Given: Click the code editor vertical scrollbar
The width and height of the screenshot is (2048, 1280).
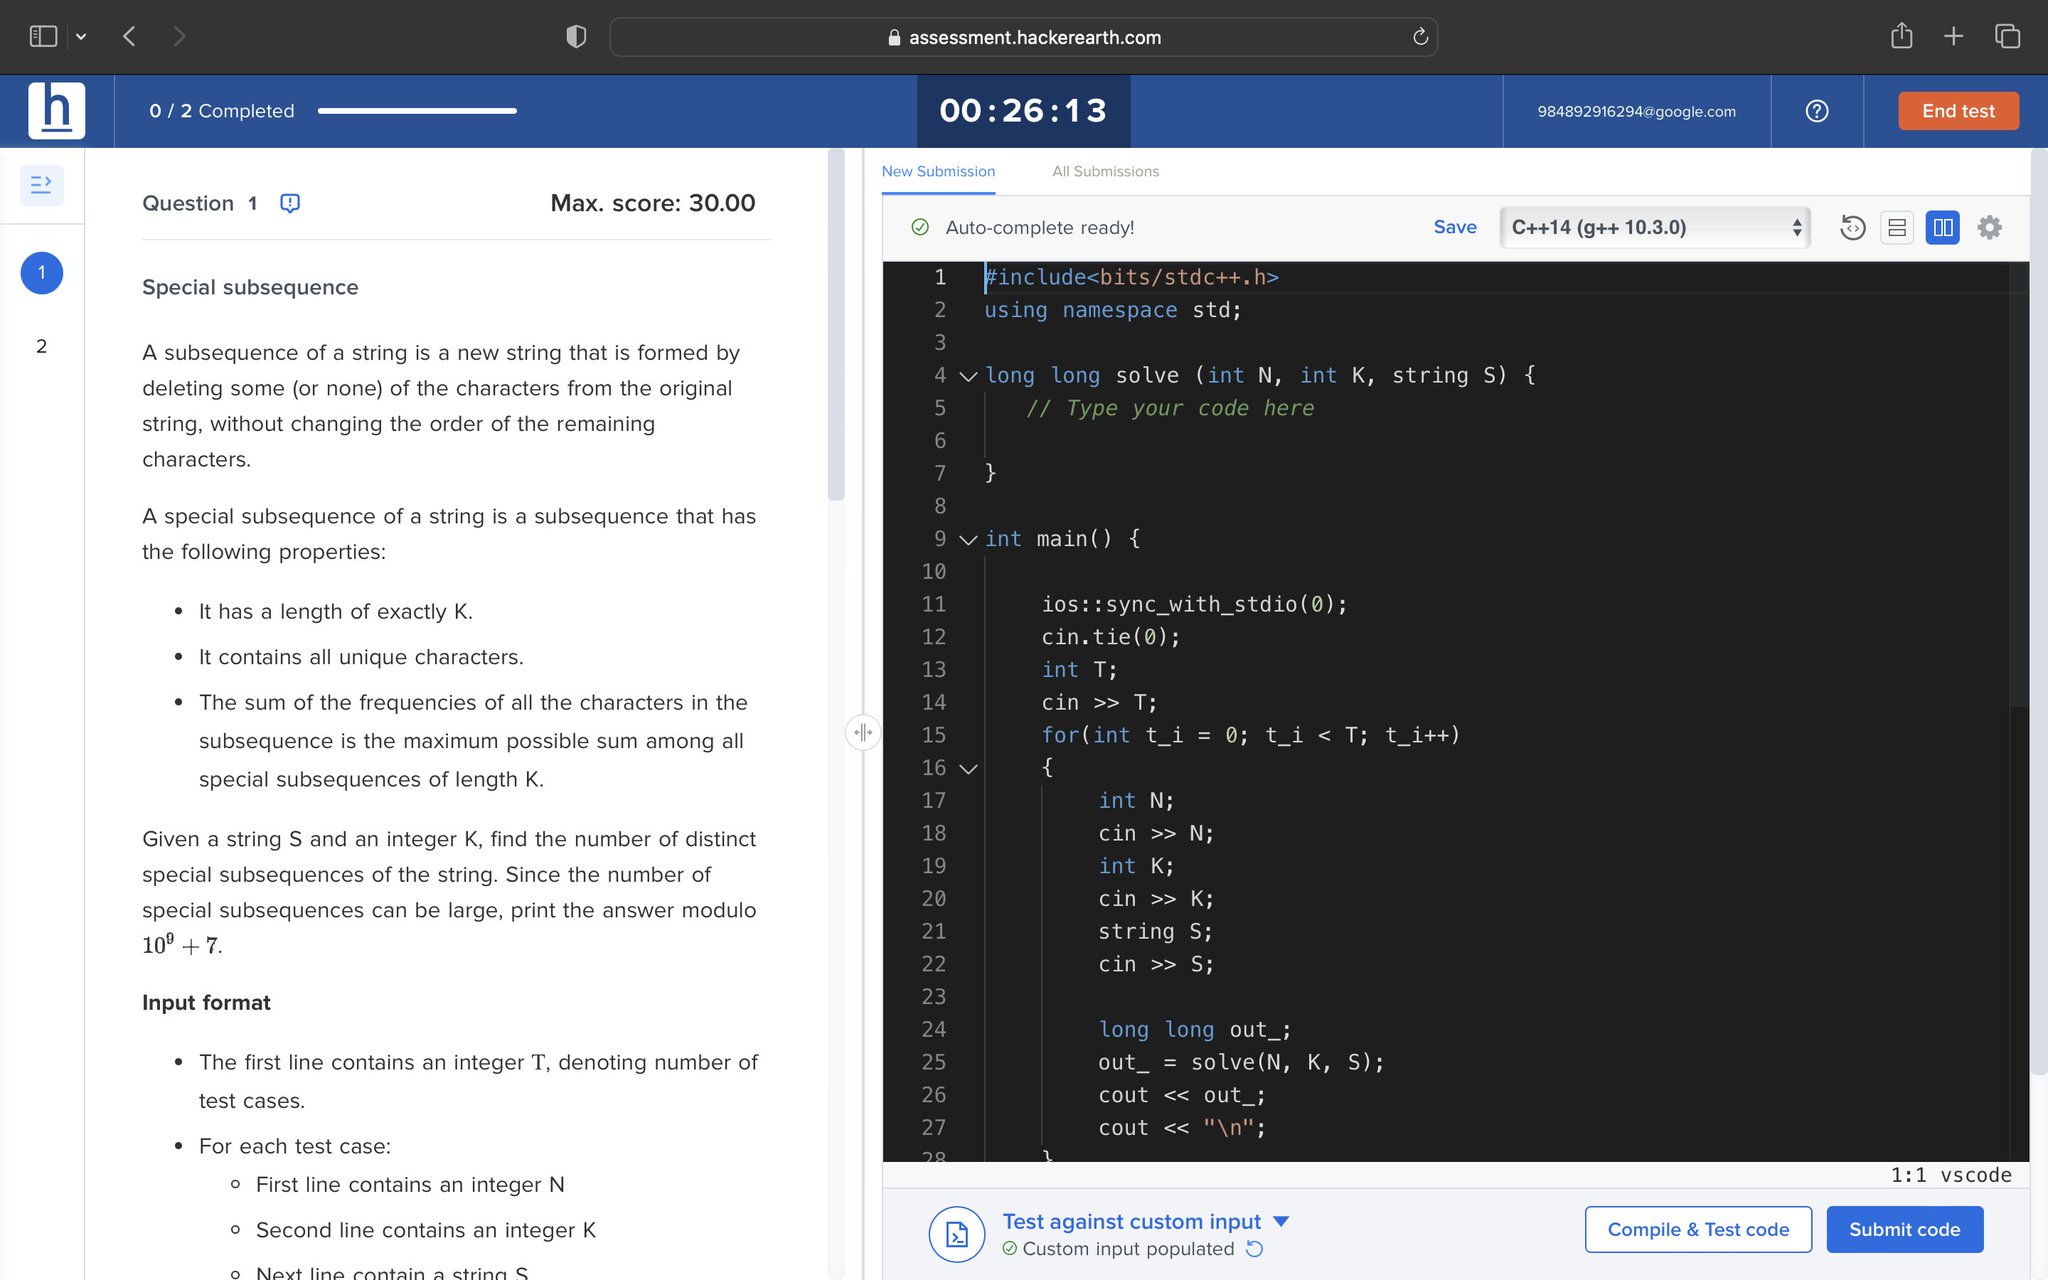Looking at the screenshot, I should tap(2019, 485).
